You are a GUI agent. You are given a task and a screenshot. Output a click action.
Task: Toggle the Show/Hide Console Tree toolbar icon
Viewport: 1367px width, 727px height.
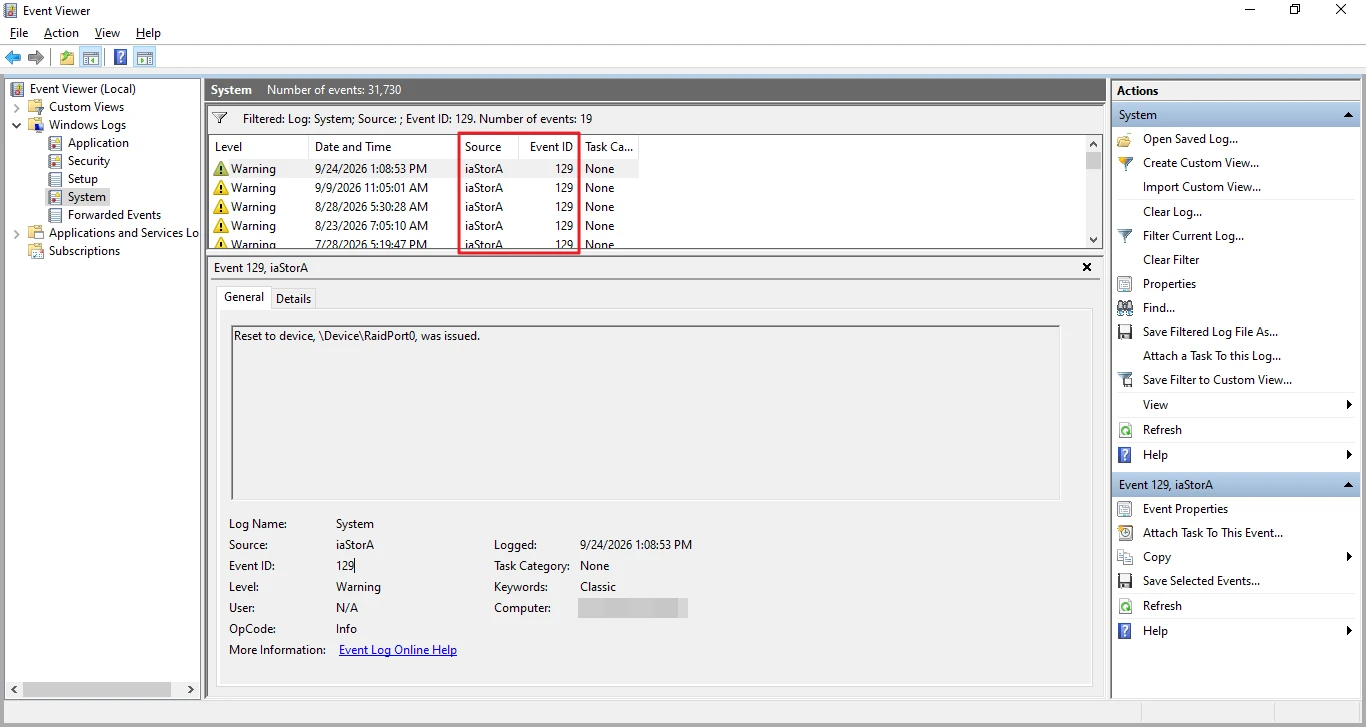(x=91, y=57)
